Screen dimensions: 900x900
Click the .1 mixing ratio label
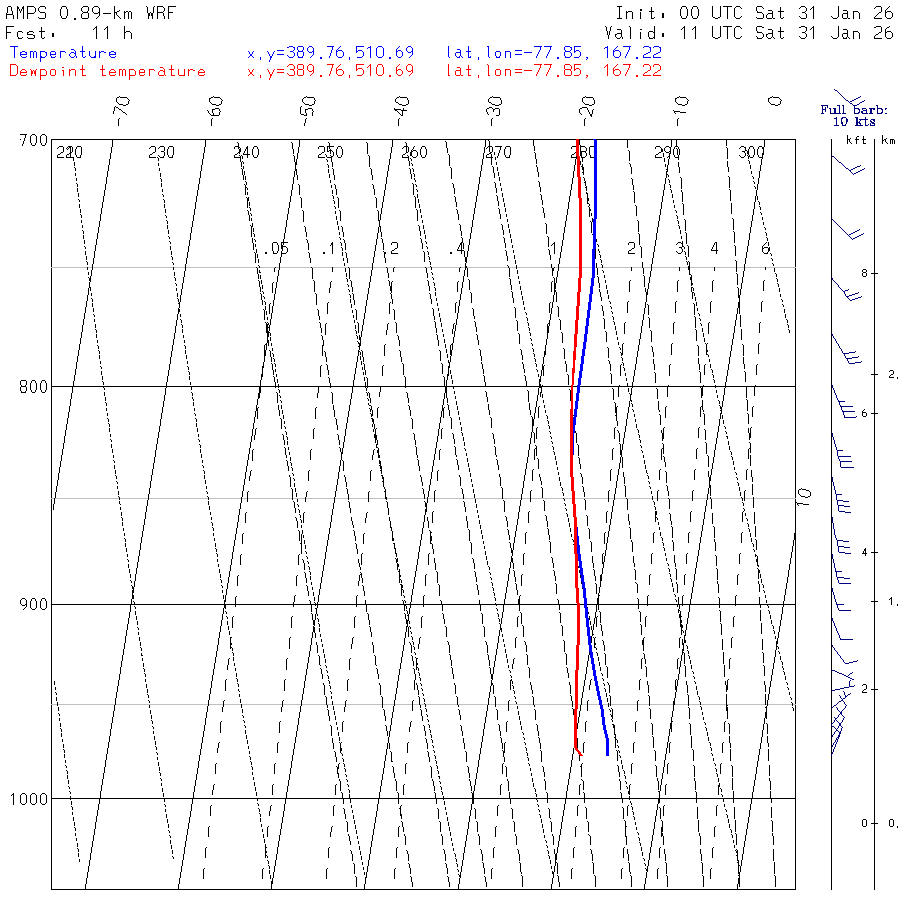tap(328, 249)
